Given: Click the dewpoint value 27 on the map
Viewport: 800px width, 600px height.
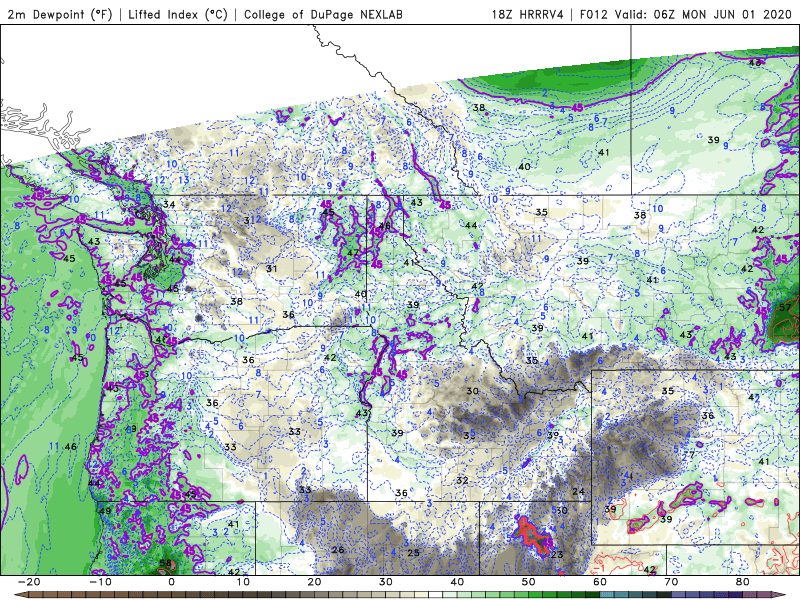Looking at the screenshot, I should [689, 454].
